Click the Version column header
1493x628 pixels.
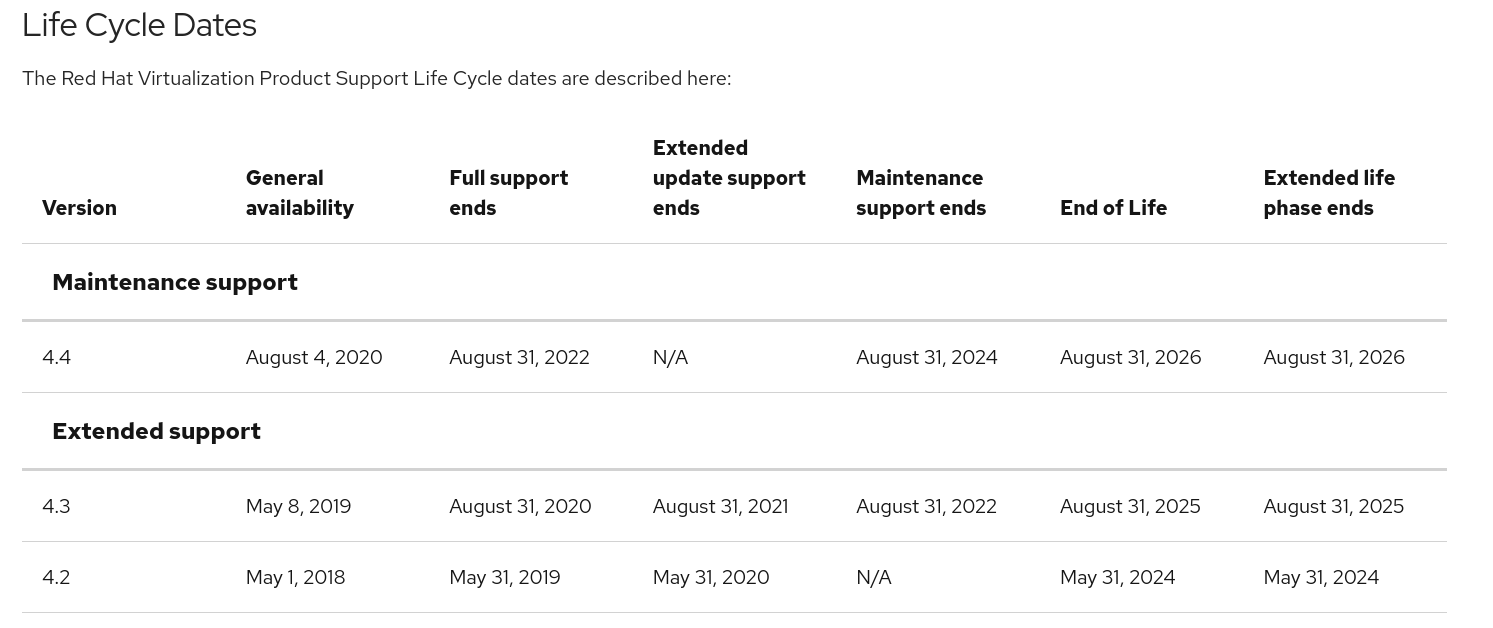click(79, 208)
